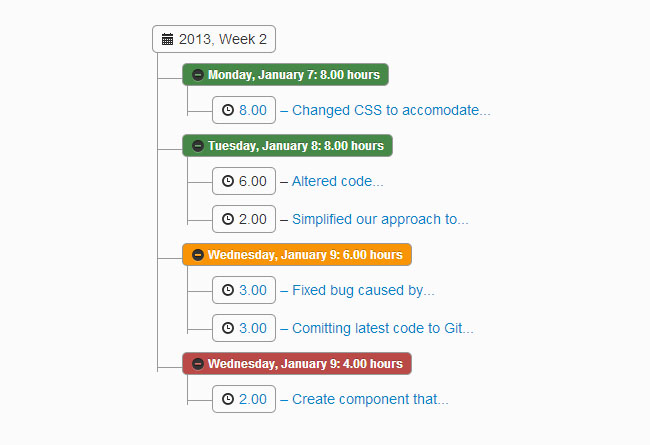Screen dimensions: 650x445
Task: Follow the "Simplified our approach to..." link
Action: 380,218
